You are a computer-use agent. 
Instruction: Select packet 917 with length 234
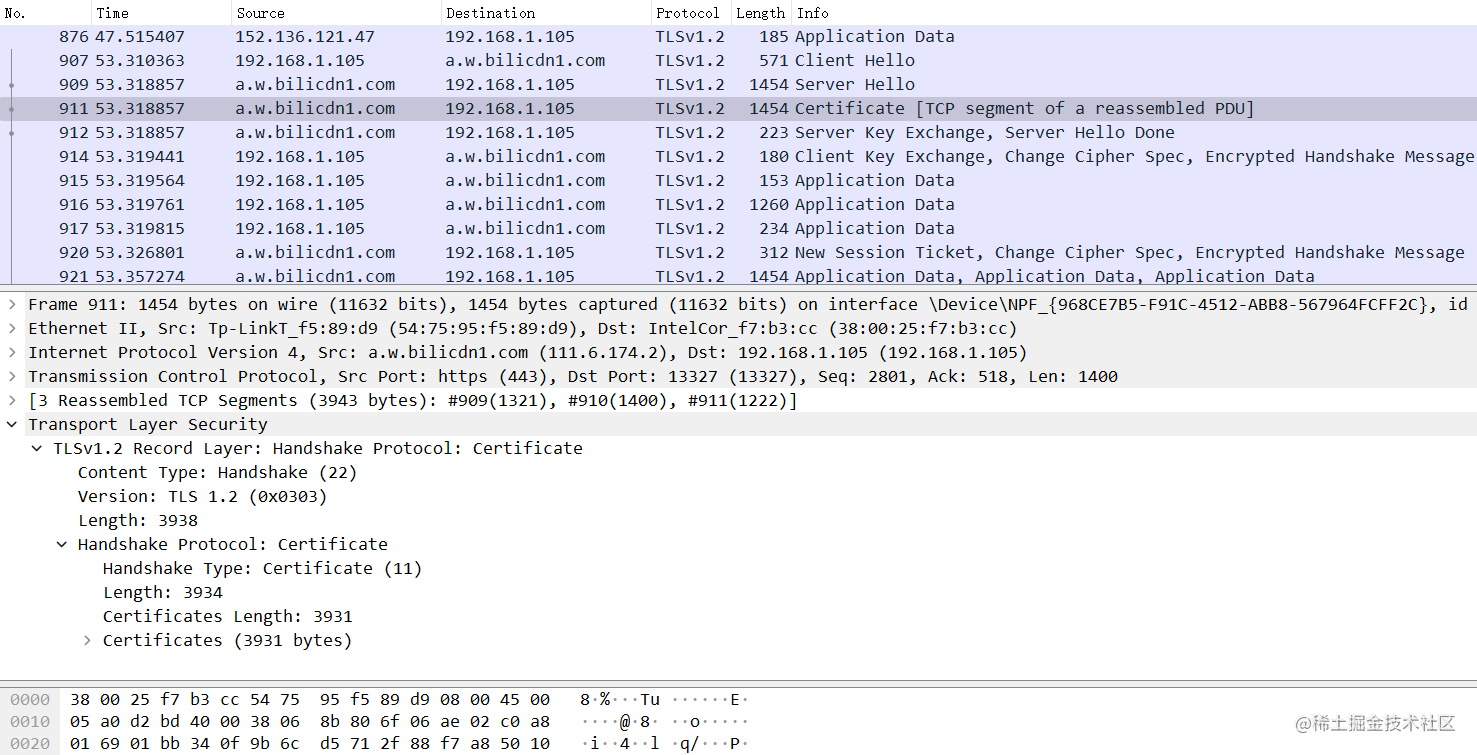click(x=738, y=228)
